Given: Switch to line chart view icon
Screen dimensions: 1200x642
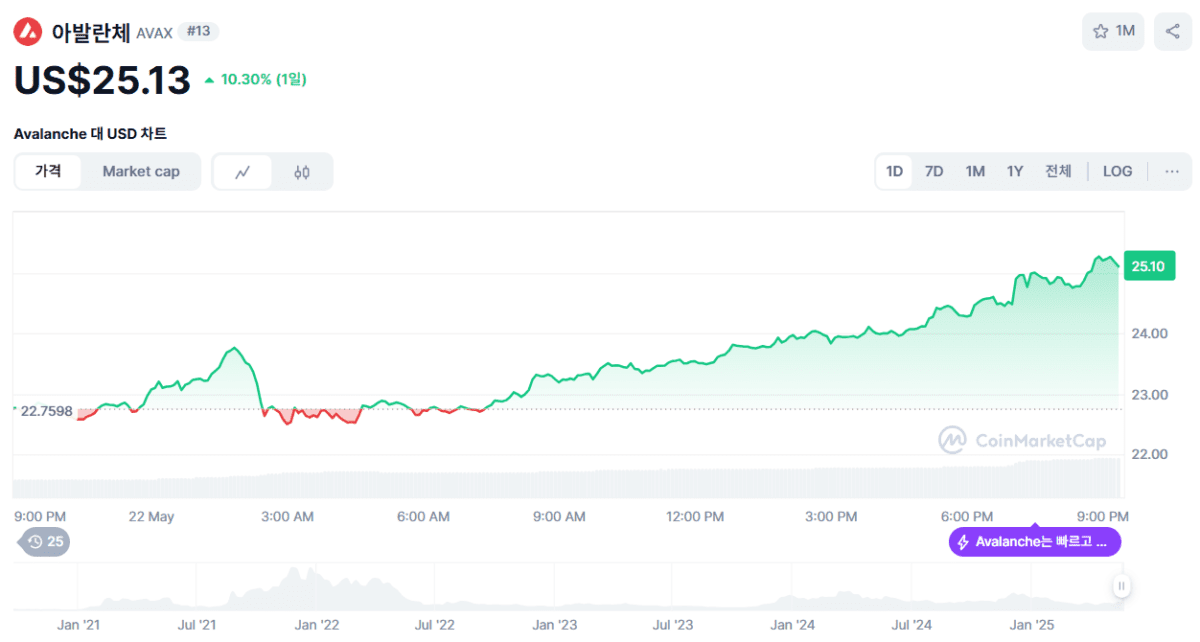Looking at the screenshot, I should pos(243,172).
